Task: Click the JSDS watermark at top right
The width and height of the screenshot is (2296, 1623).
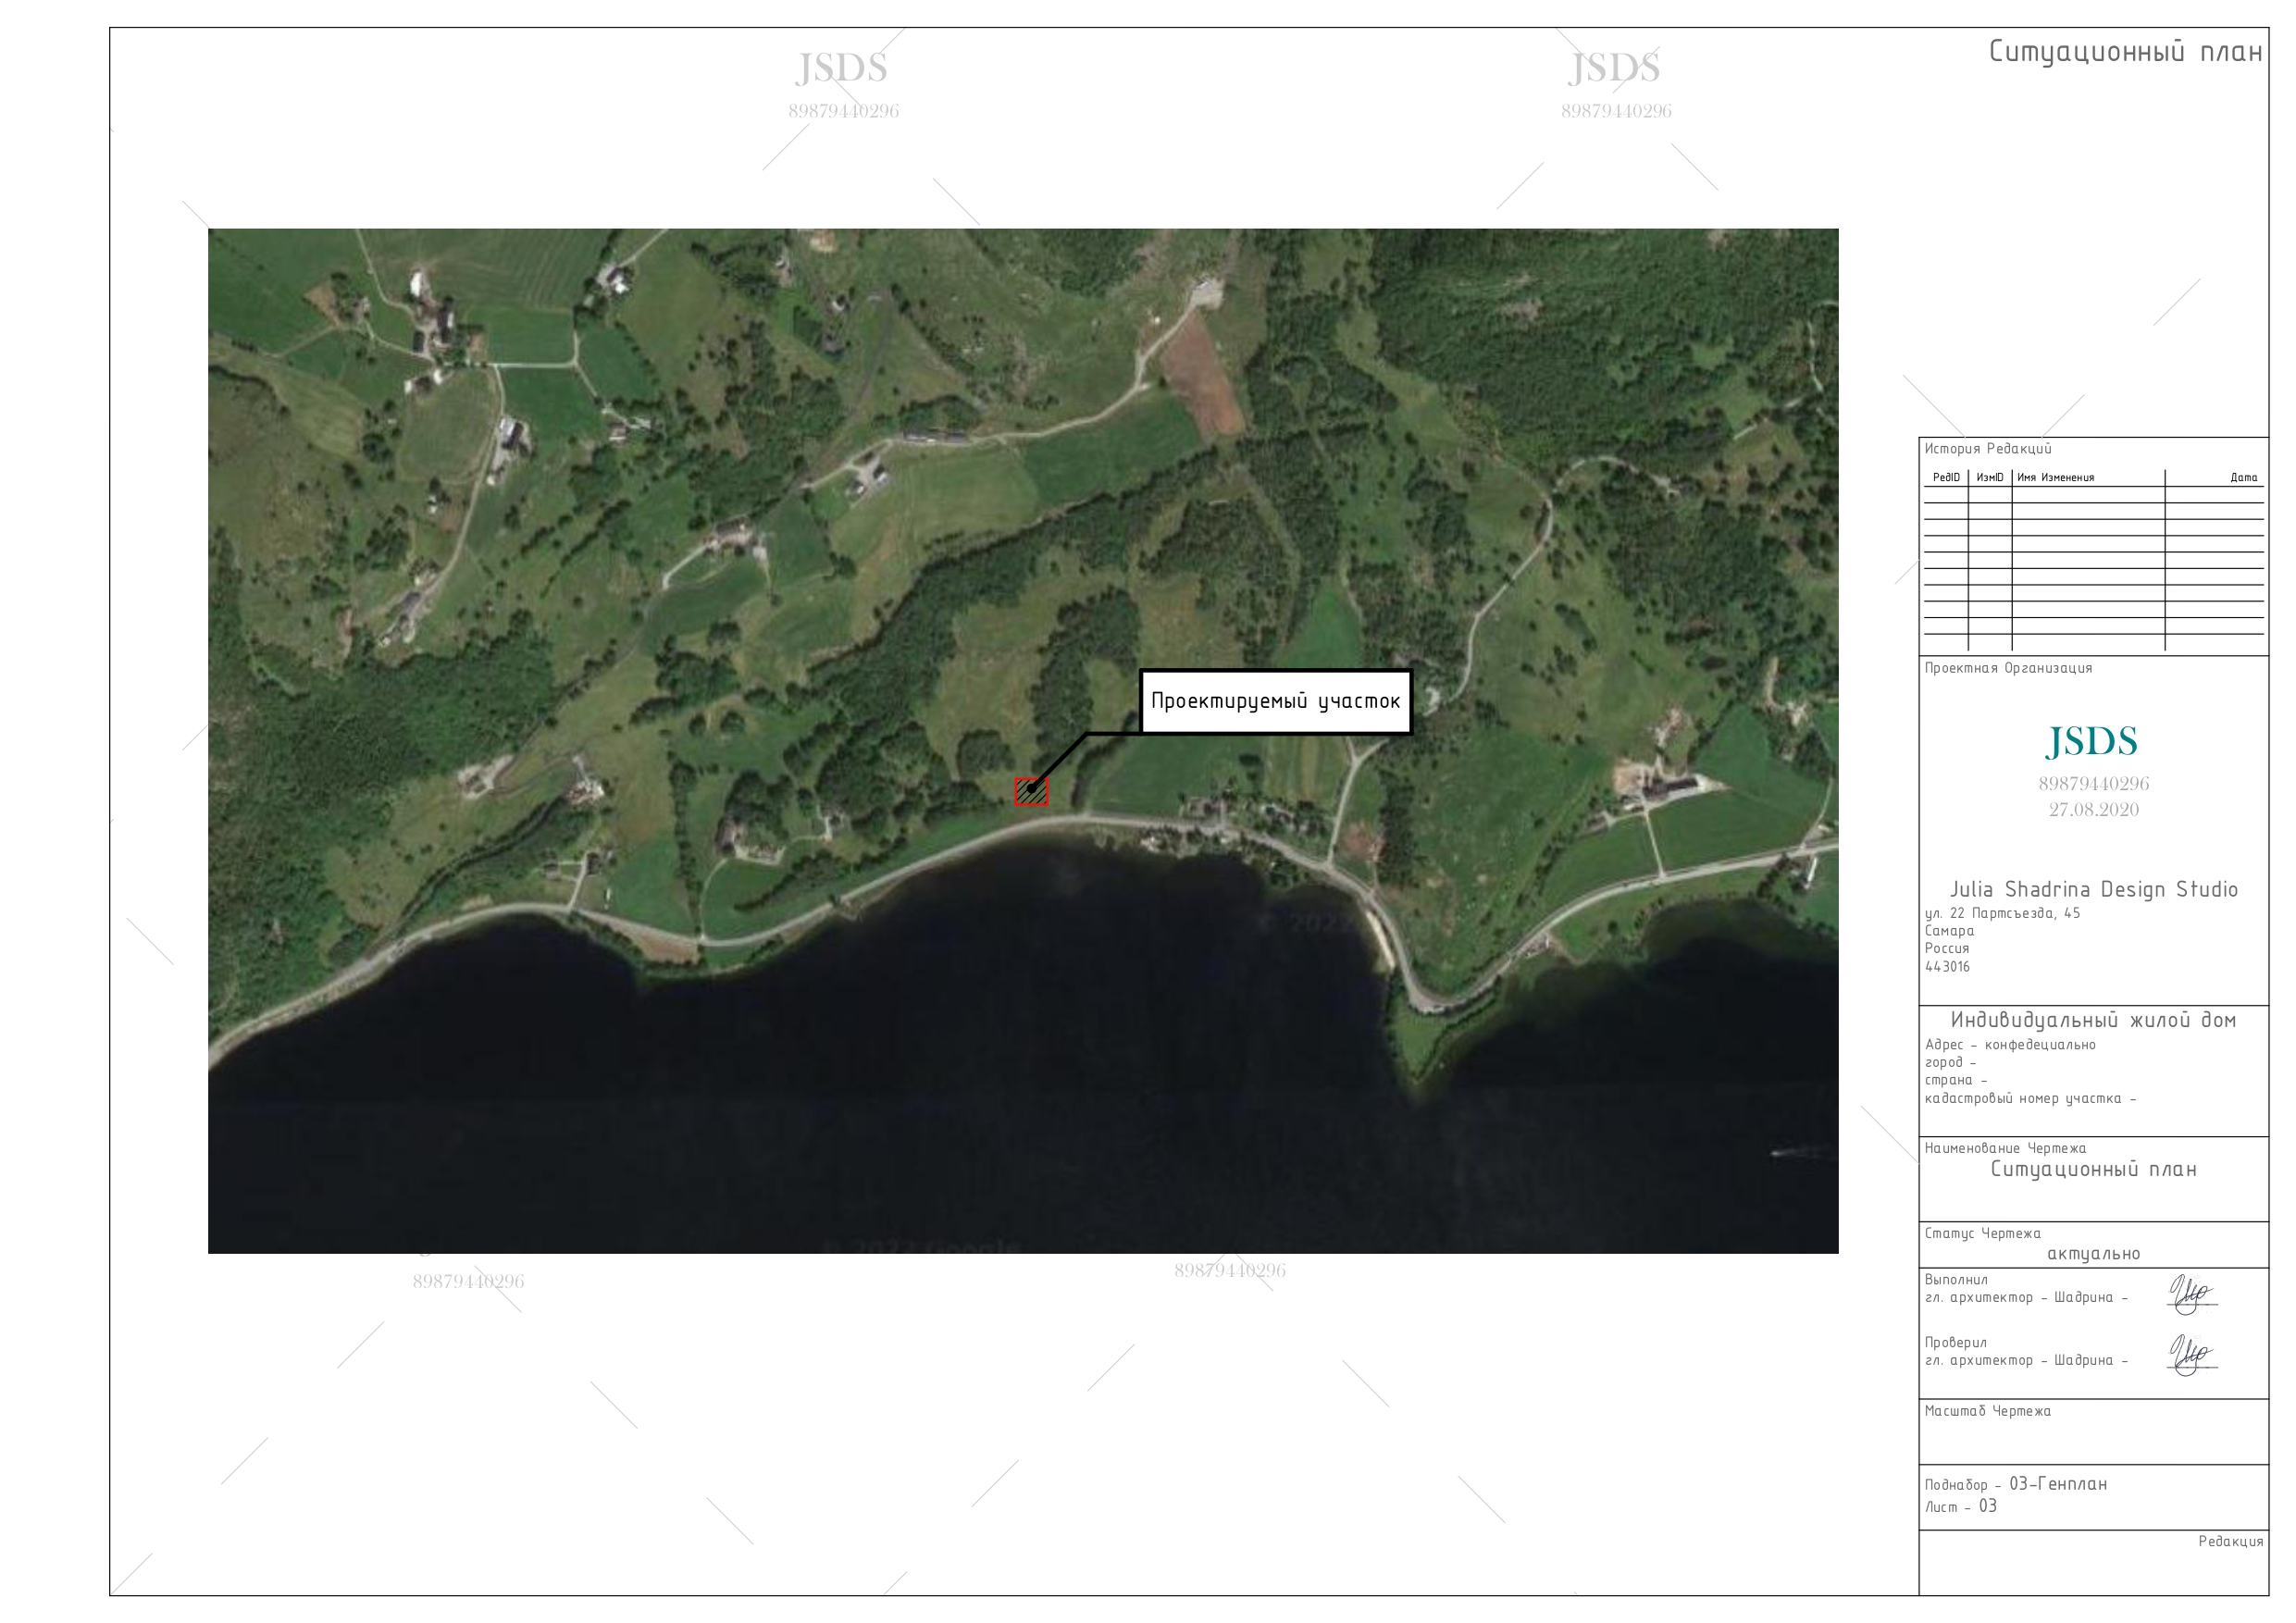Action: (1614, 69)
